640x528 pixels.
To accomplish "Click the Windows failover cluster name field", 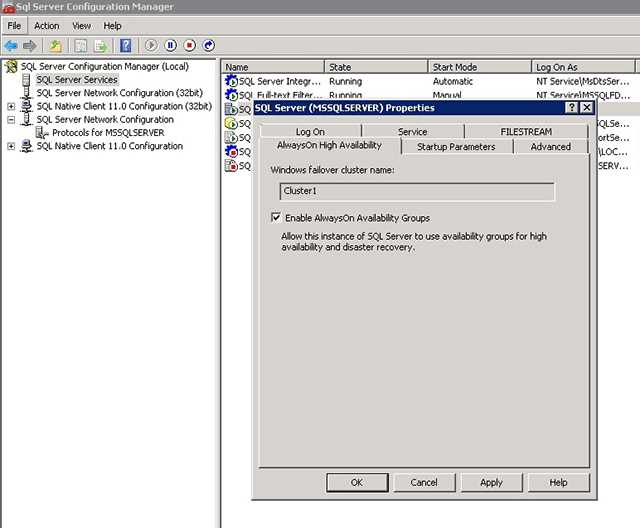I will [417, 191].
